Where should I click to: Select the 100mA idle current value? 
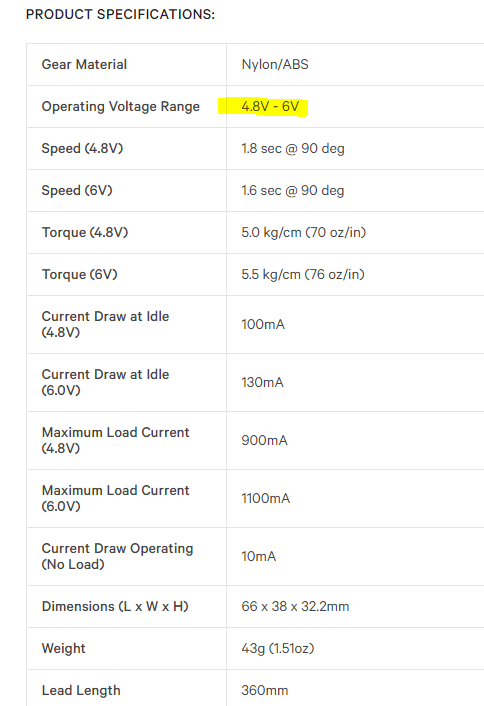(x=263, y=324)
